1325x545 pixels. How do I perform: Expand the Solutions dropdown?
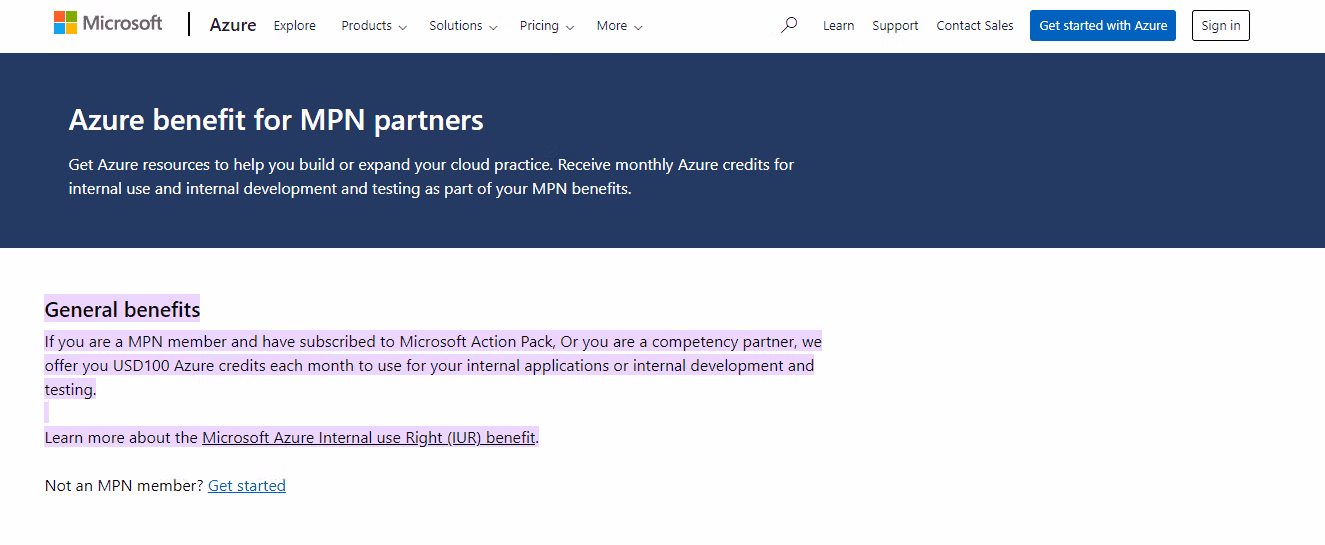point(463,26)
